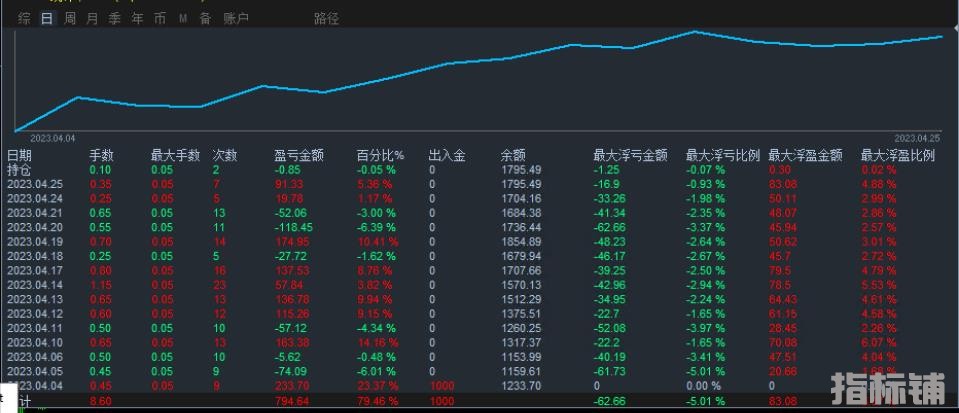Screen dimensions: 959x413
Task: Select the 2023.04.13 date row
Action: coord(480,299)
